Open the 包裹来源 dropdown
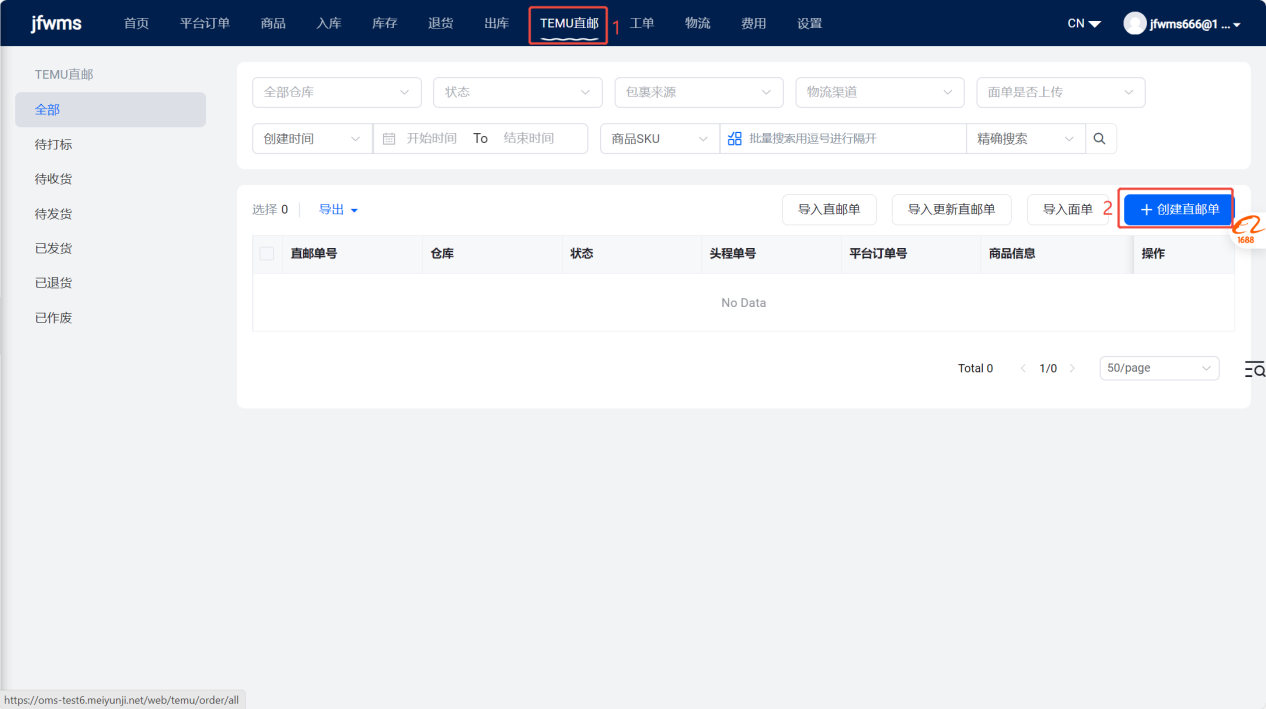The height and width of the screenshot is (709, 1266). (x=699, y=92)
